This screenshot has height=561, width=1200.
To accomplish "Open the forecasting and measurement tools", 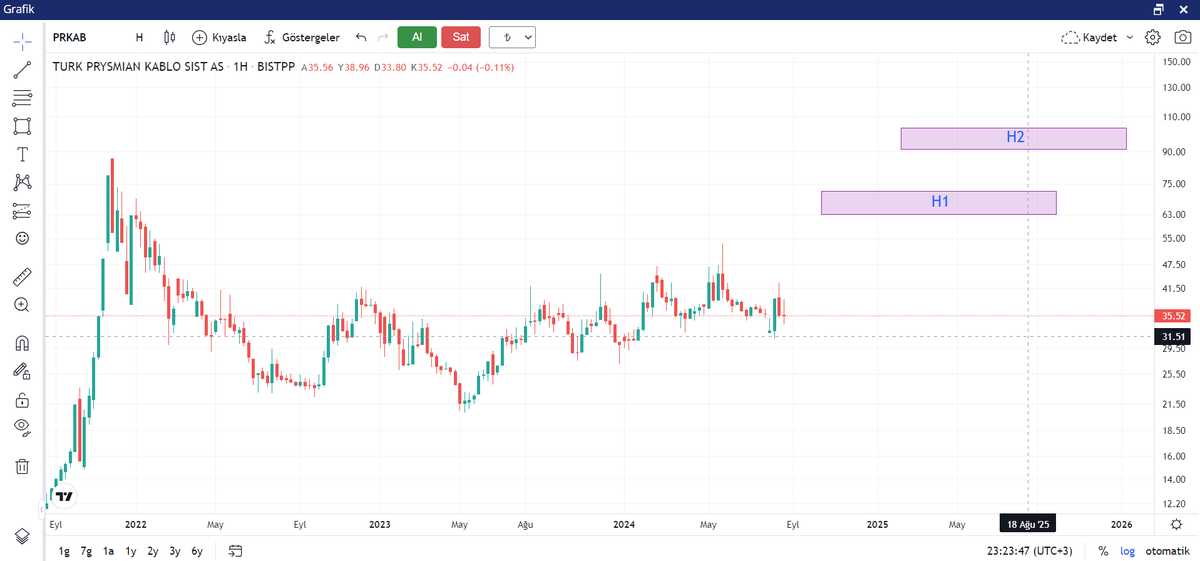I will click(x=22, y=211).
